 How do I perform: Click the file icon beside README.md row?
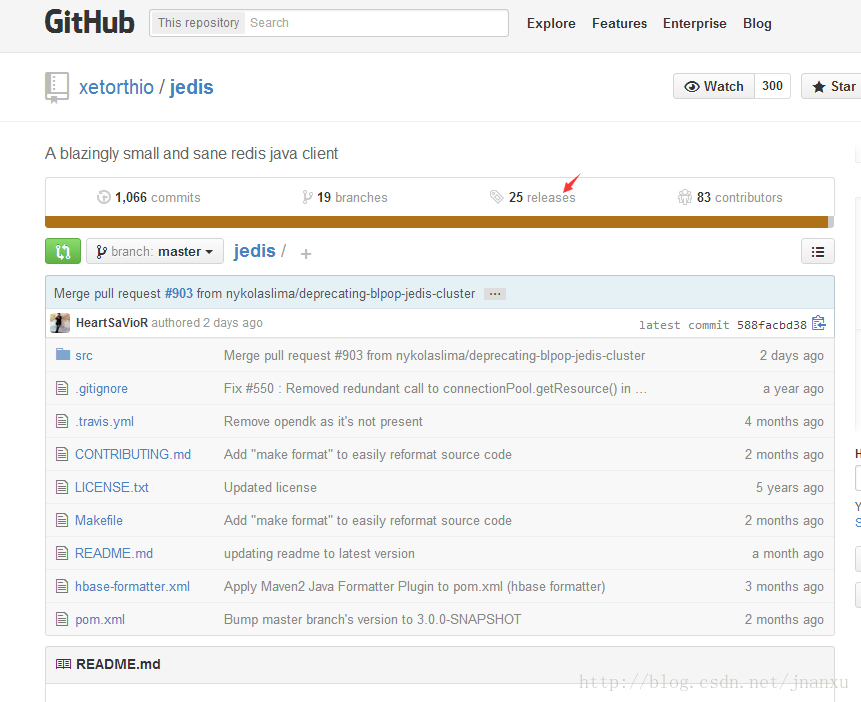(x=62, y=553)
